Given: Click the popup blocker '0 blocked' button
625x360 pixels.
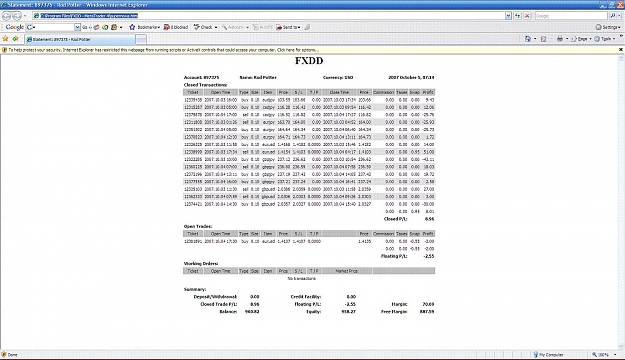Looking at the screenshot, I should tap(176, 27).
